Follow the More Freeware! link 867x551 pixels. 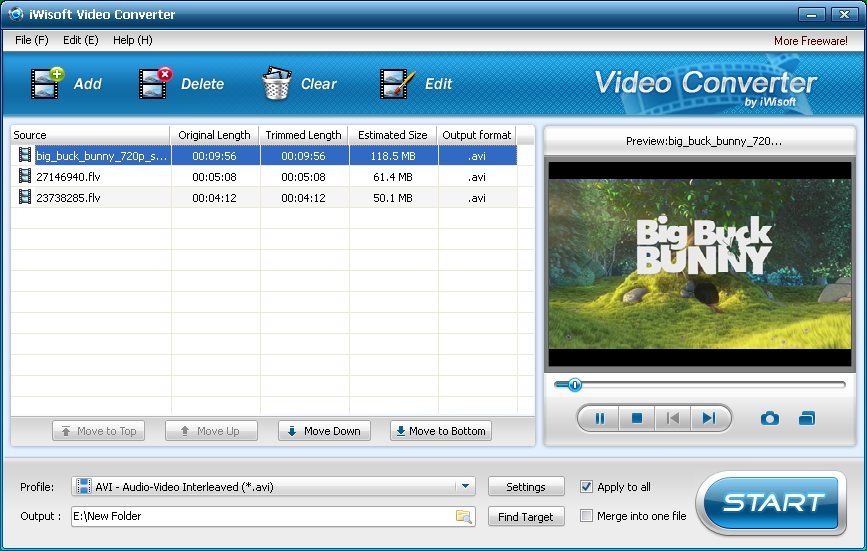point(811,40)
